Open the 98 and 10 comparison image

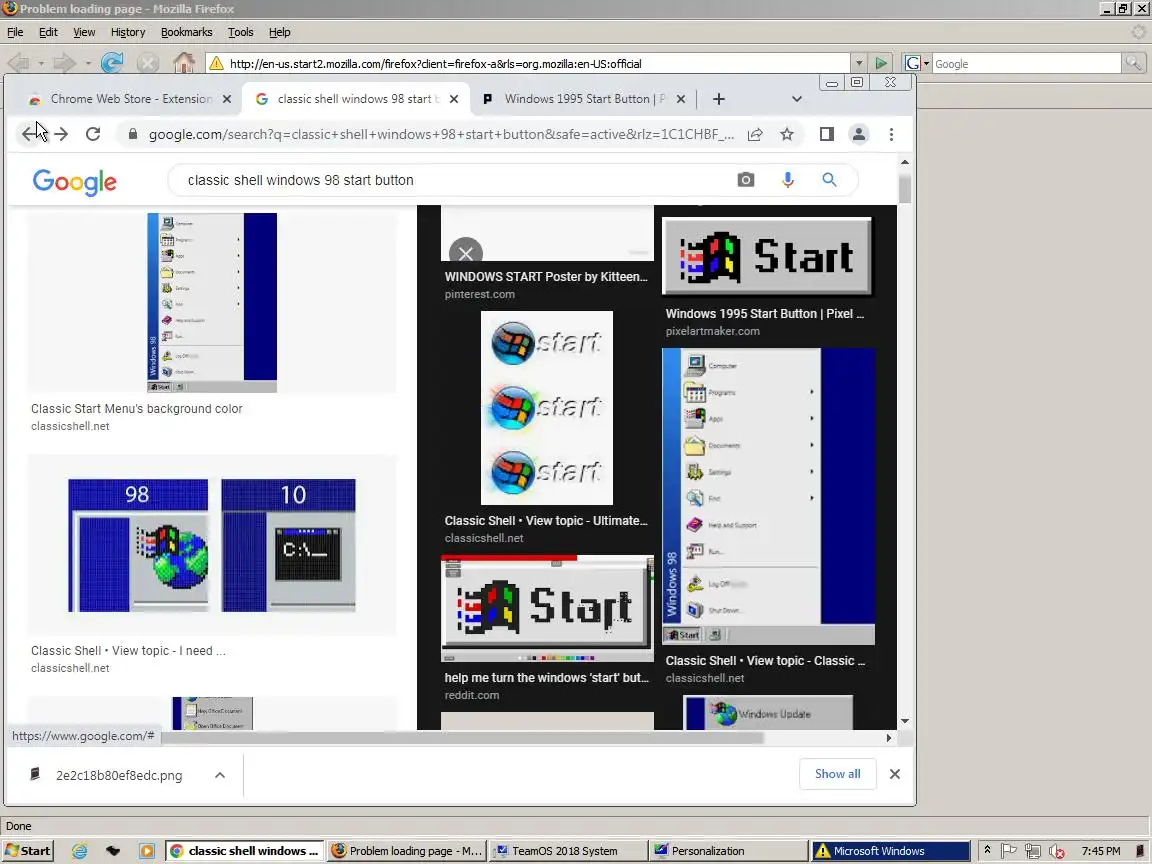[212, 545]
